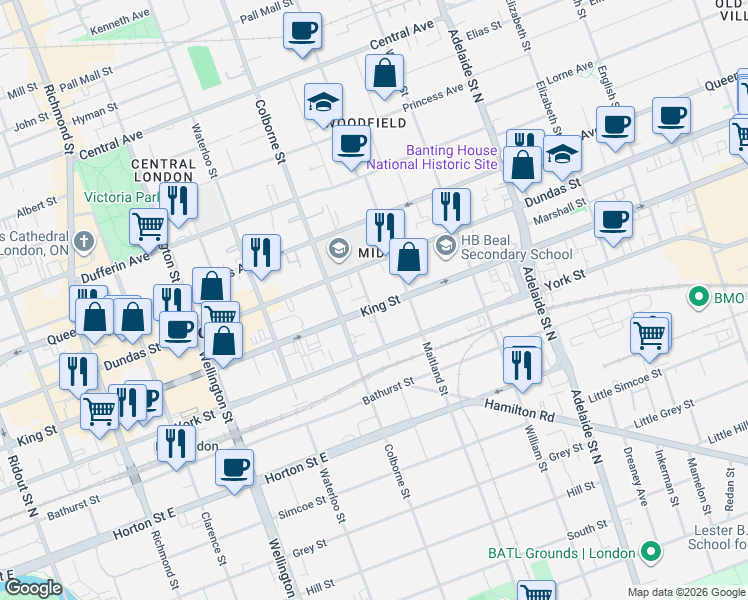Click the Little Grey St label
This screenshot has width=748, height=600.
tap(664, 414)
